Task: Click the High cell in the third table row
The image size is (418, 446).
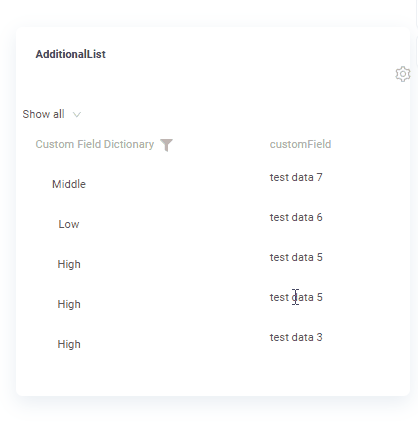Action: coord(69,264)
